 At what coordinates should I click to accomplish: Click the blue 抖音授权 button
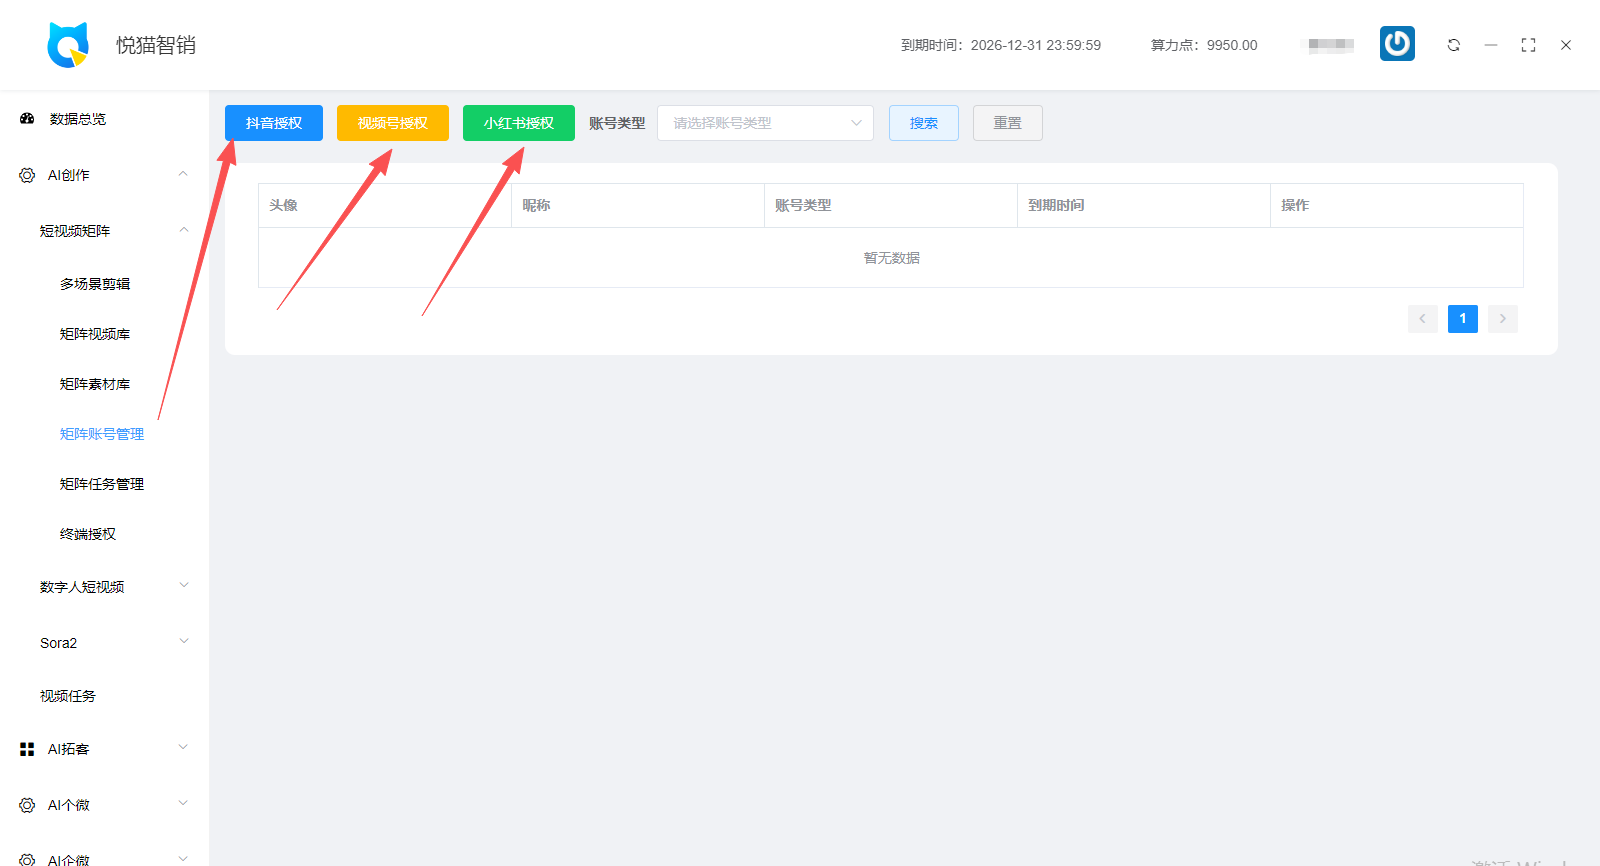[274, 123]
